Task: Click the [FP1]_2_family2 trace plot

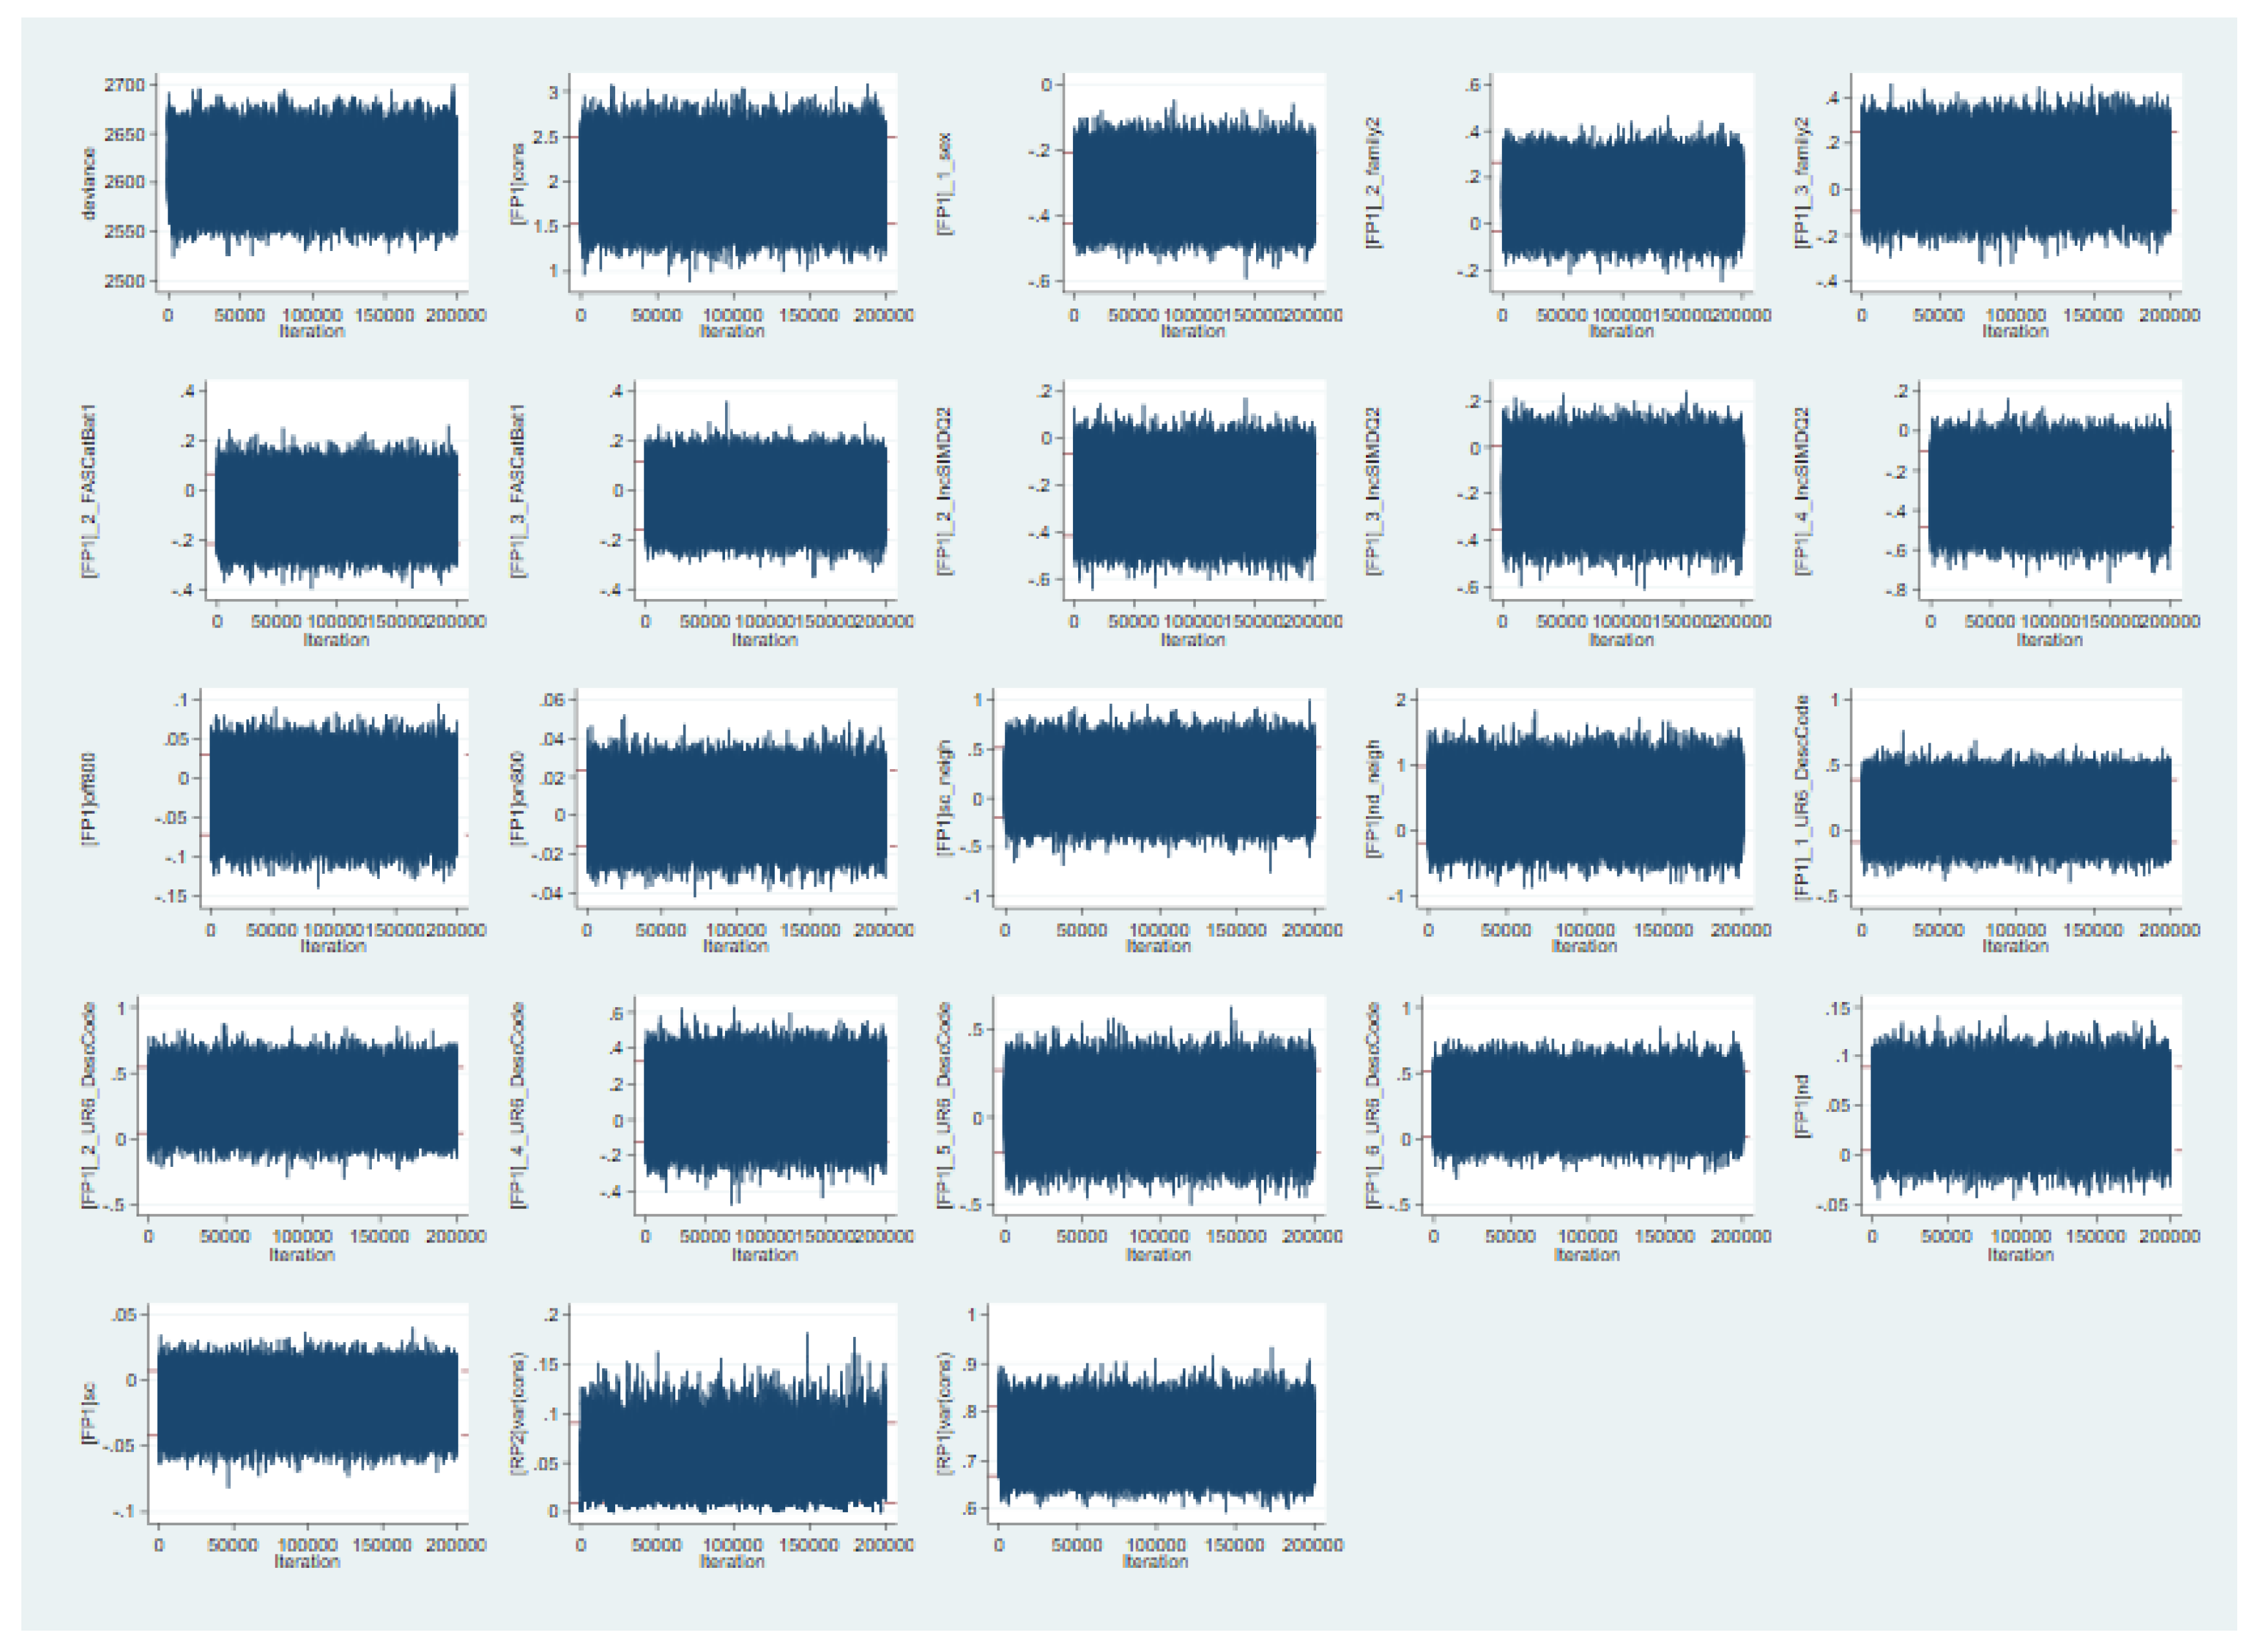Action: coord(1622,182)
